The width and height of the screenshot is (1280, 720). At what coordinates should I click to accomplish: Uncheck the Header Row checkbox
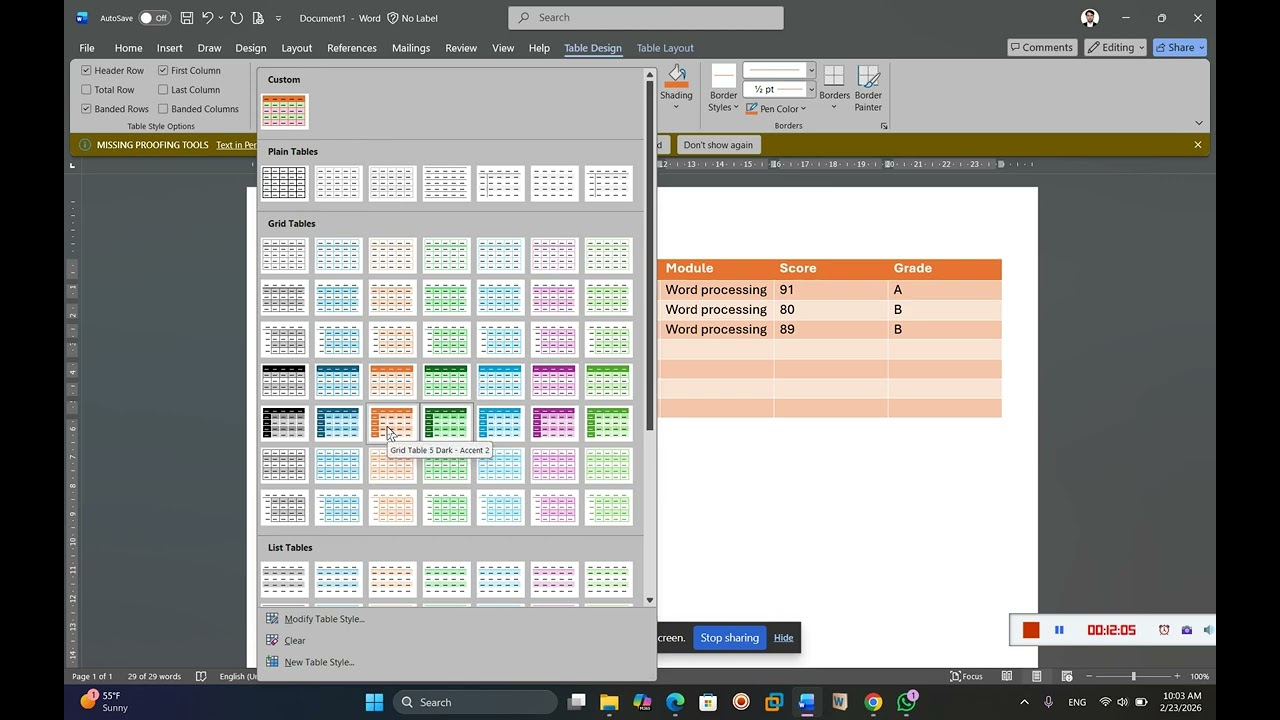click(x=86, y=70)
